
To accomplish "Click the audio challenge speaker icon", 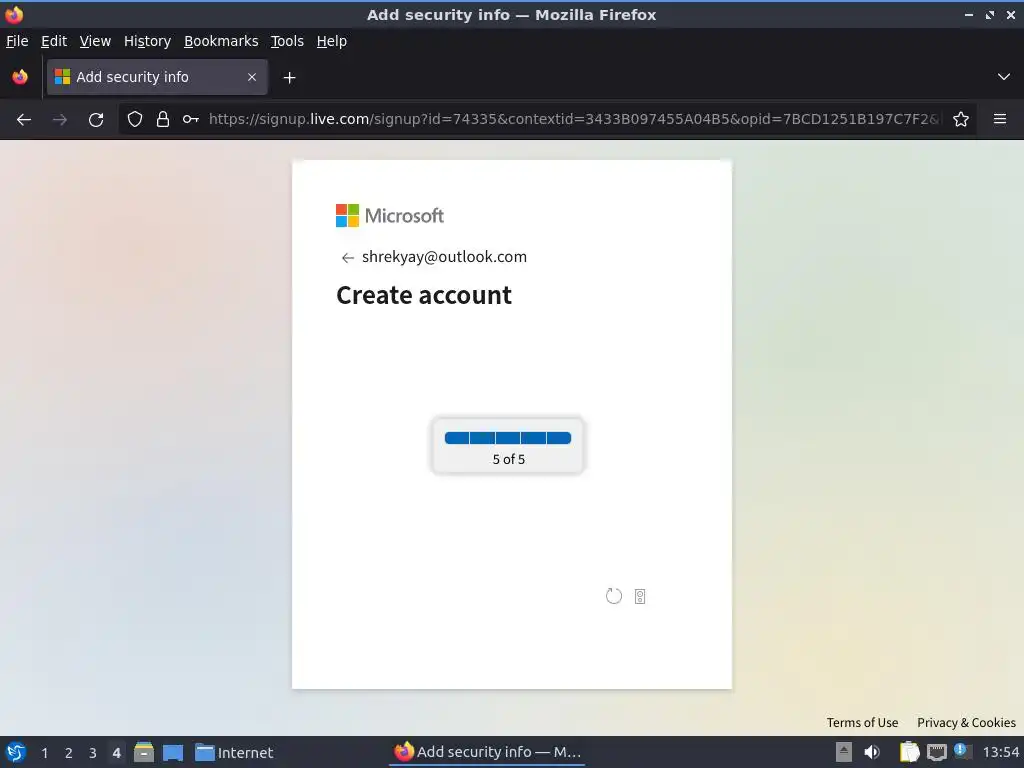I will pyautogui.click(x=640, y=596).
